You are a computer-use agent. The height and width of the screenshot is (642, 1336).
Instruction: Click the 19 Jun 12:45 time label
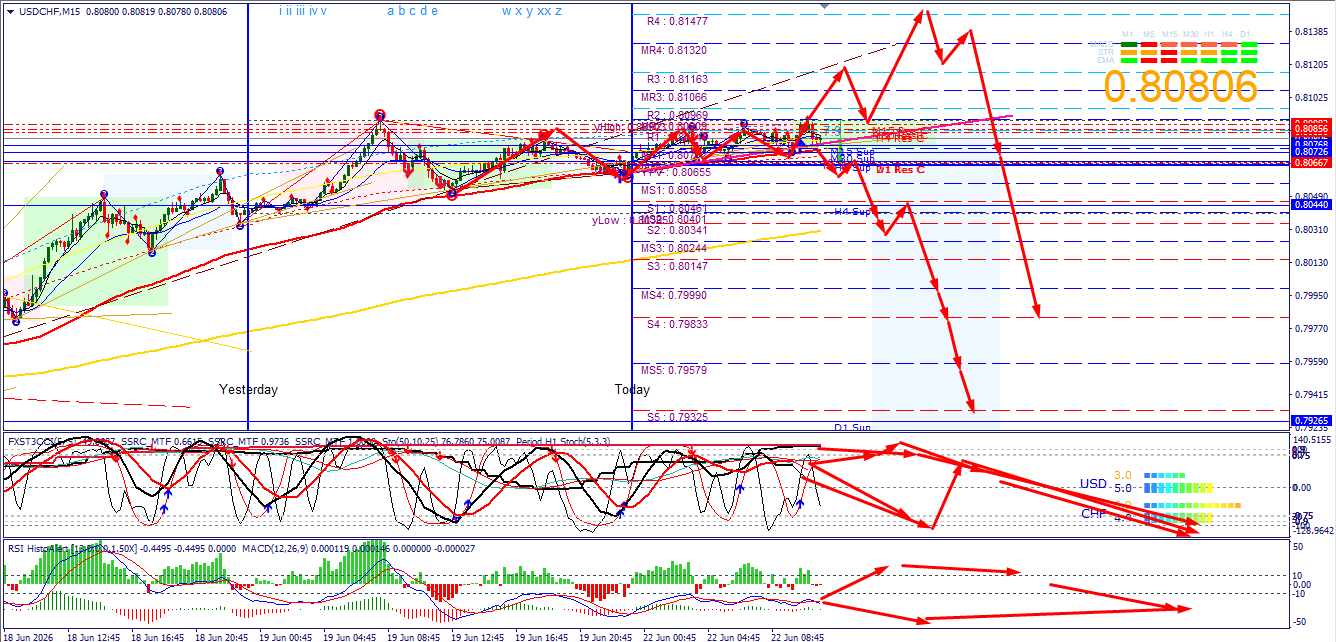[x=477, y=636]
